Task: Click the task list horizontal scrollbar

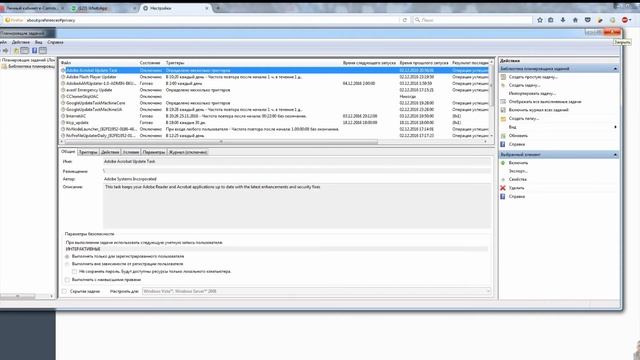Action: coord(220,142)
